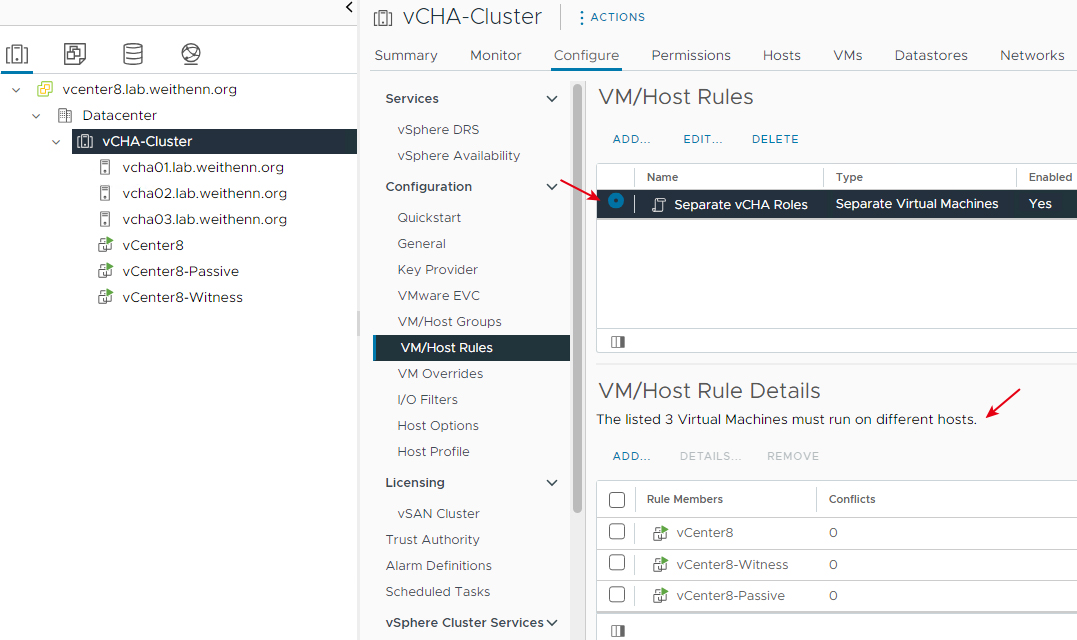This screenshot has width=1077, height=640.
Task: Check the vCenter8-Passive rule member checkbox
Action: pyautogui.click(x=617, y=594)
